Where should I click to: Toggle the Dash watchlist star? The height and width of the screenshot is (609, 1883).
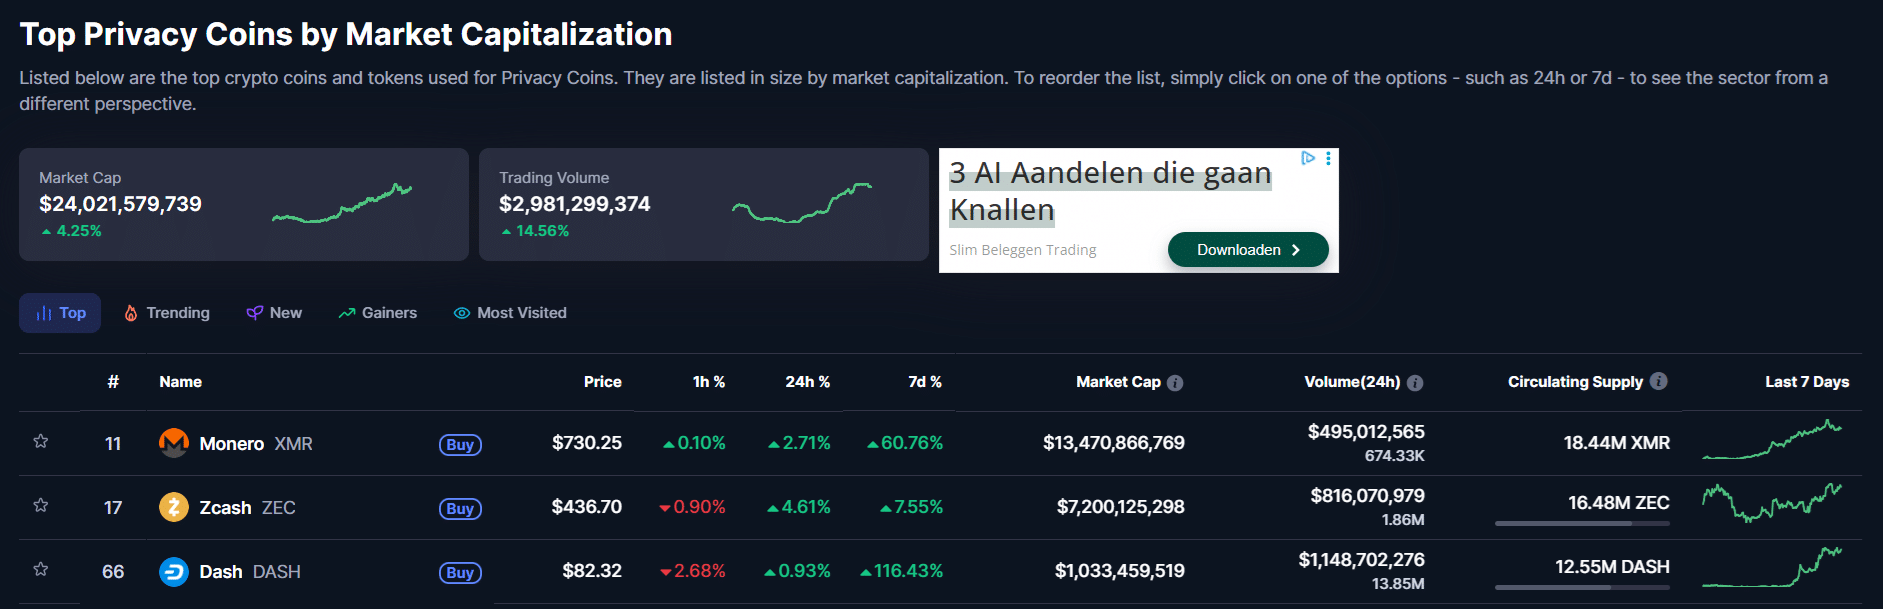pos(41,569)
